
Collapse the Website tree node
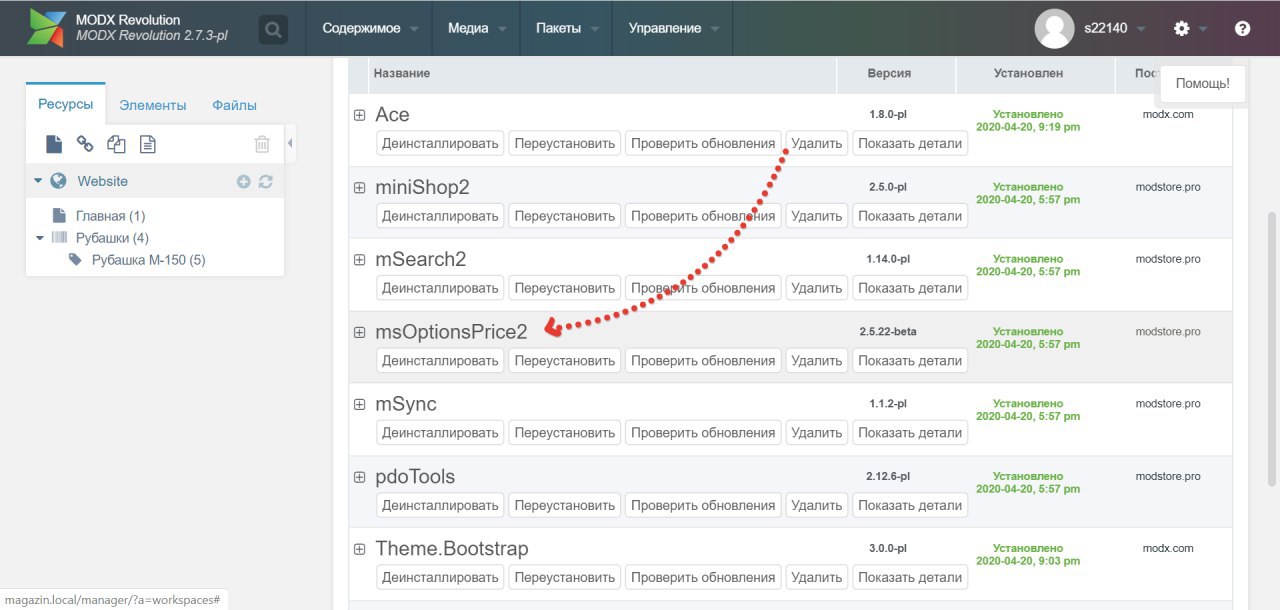38,181
